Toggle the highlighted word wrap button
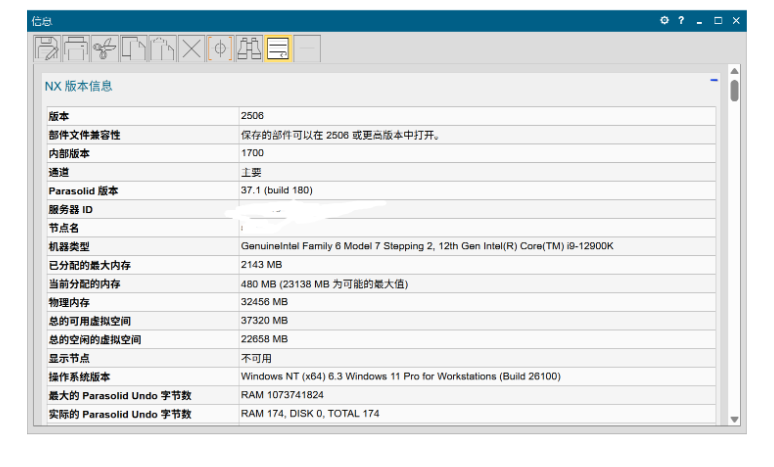774x467 pixels. [x=278, y=48]
